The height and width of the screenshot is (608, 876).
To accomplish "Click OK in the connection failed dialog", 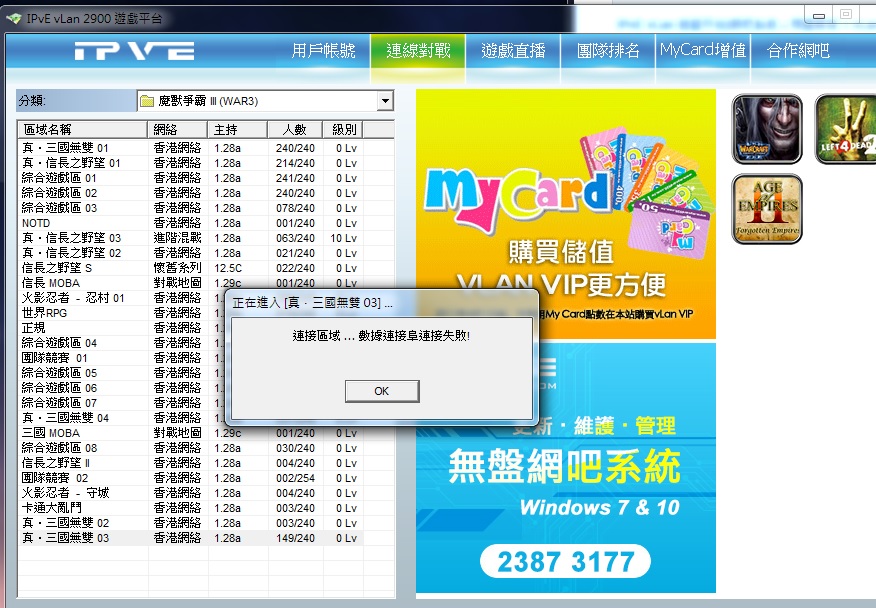I will [x=382, y=391].
